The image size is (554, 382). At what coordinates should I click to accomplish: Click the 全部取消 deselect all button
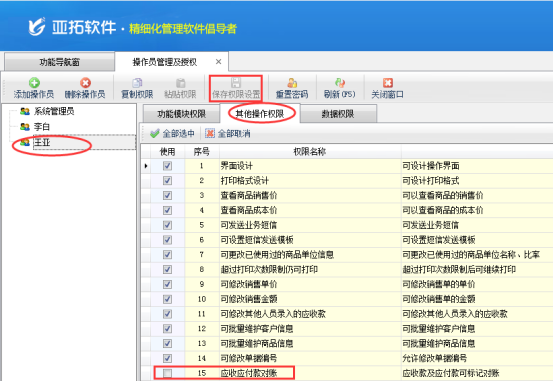pos(228,134)
